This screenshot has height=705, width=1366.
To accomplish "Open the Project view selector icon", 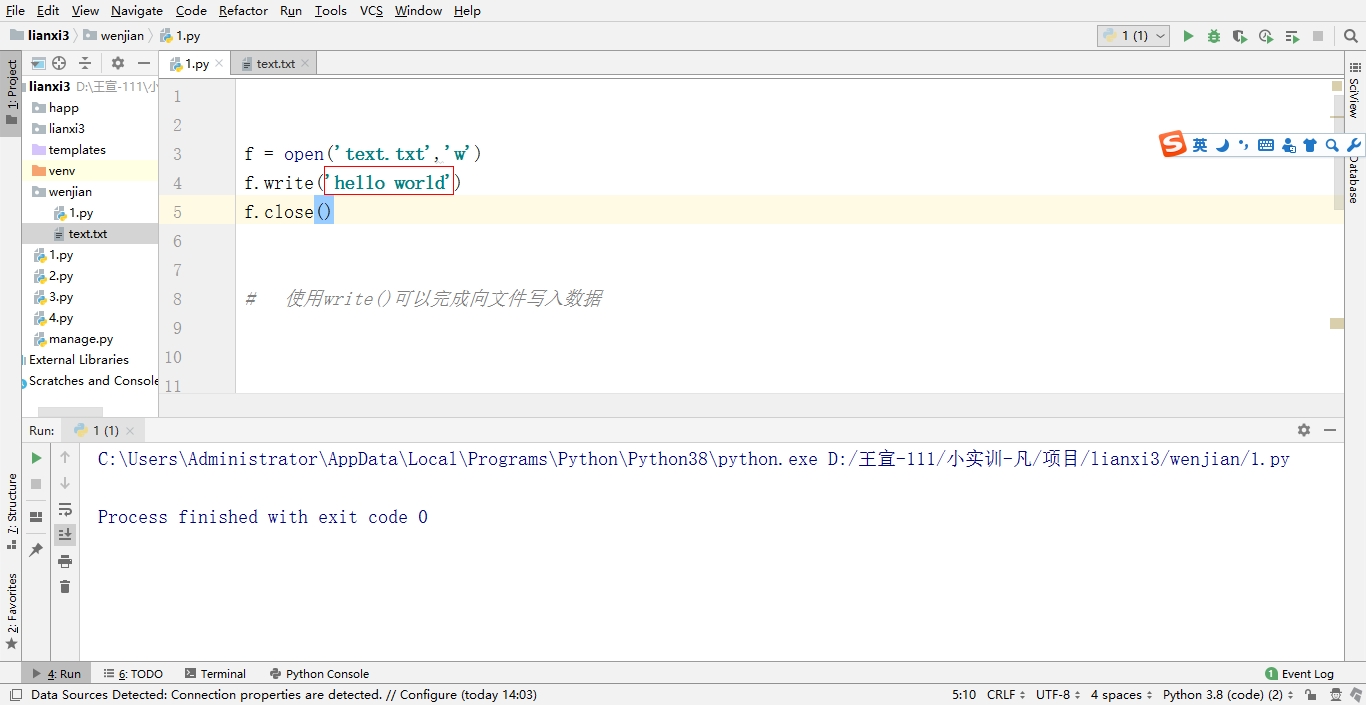I will (38, 63).
